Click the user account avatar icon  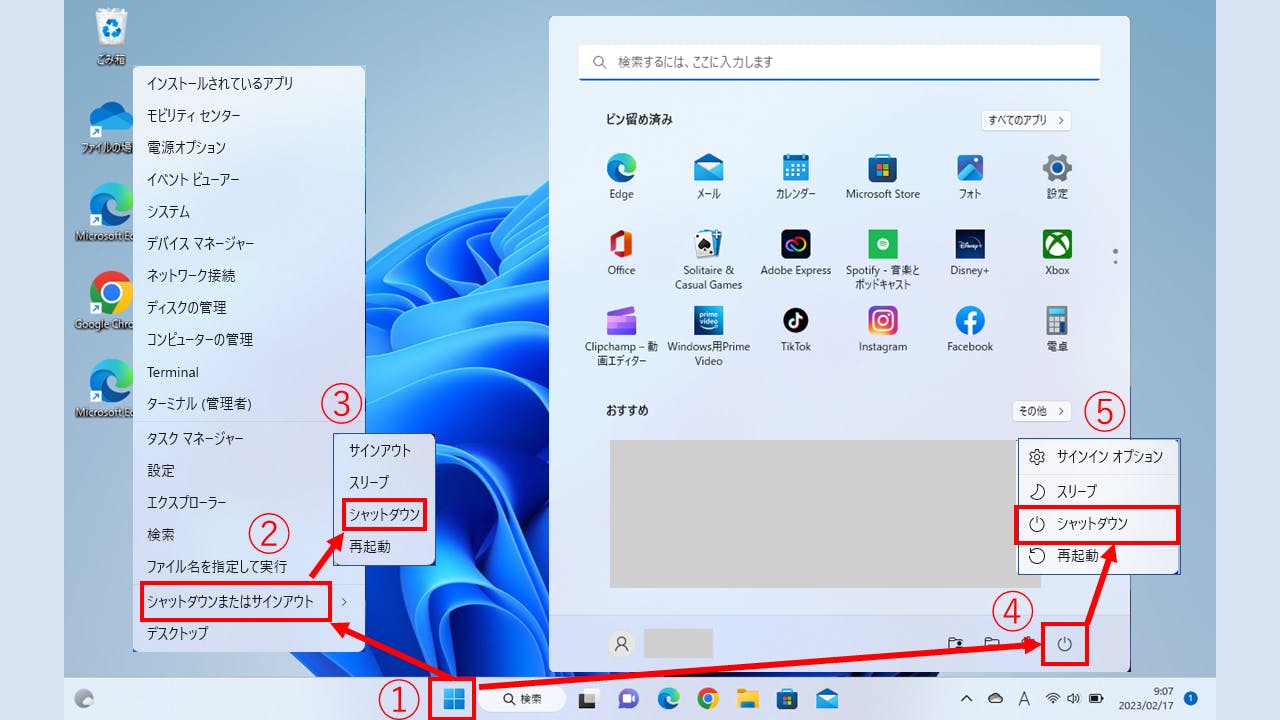622,644
